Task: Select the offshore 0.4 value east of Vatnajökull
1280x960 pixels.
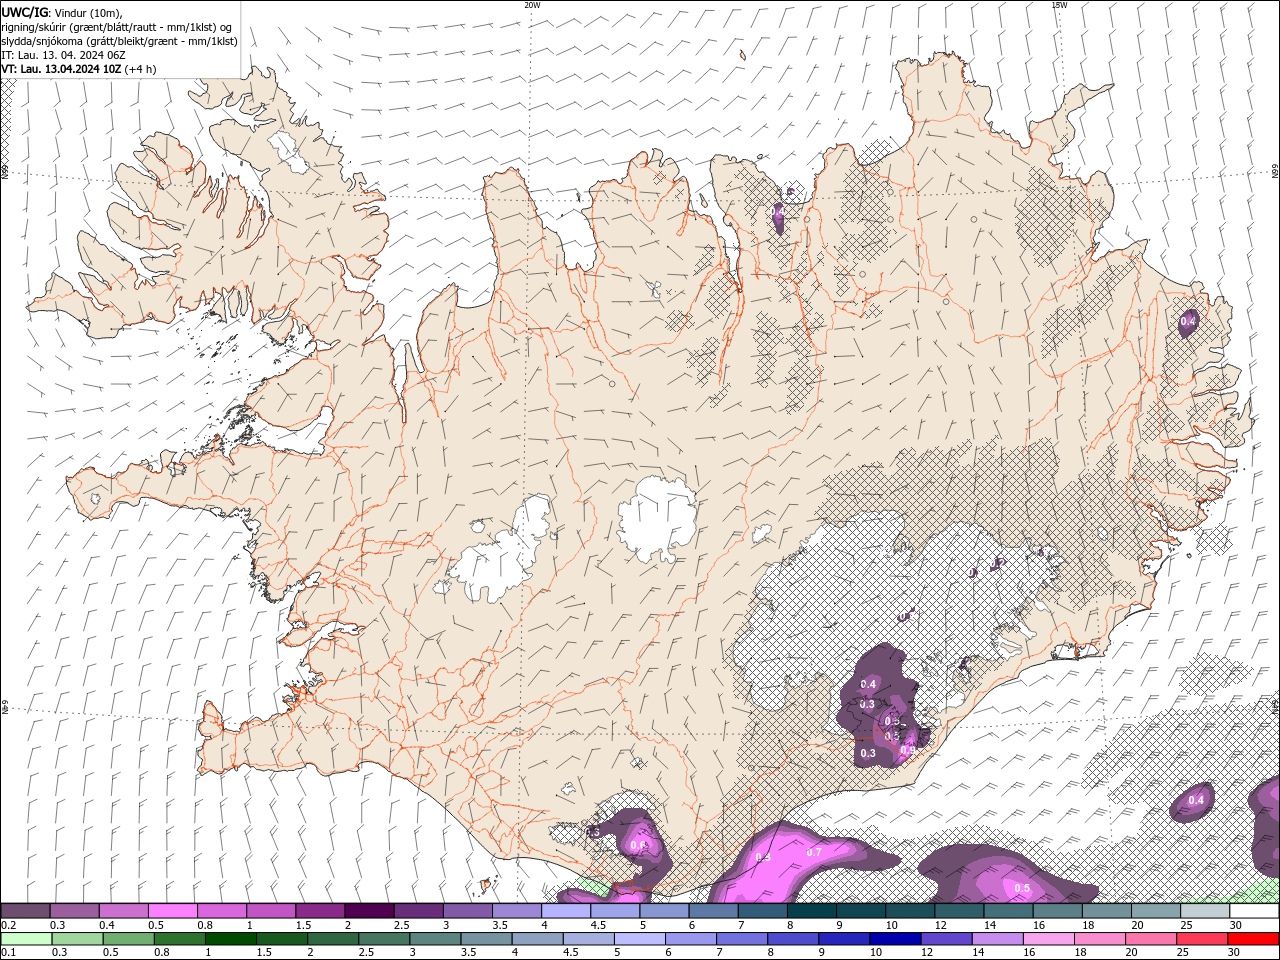Action: (x=1196, y=800)
